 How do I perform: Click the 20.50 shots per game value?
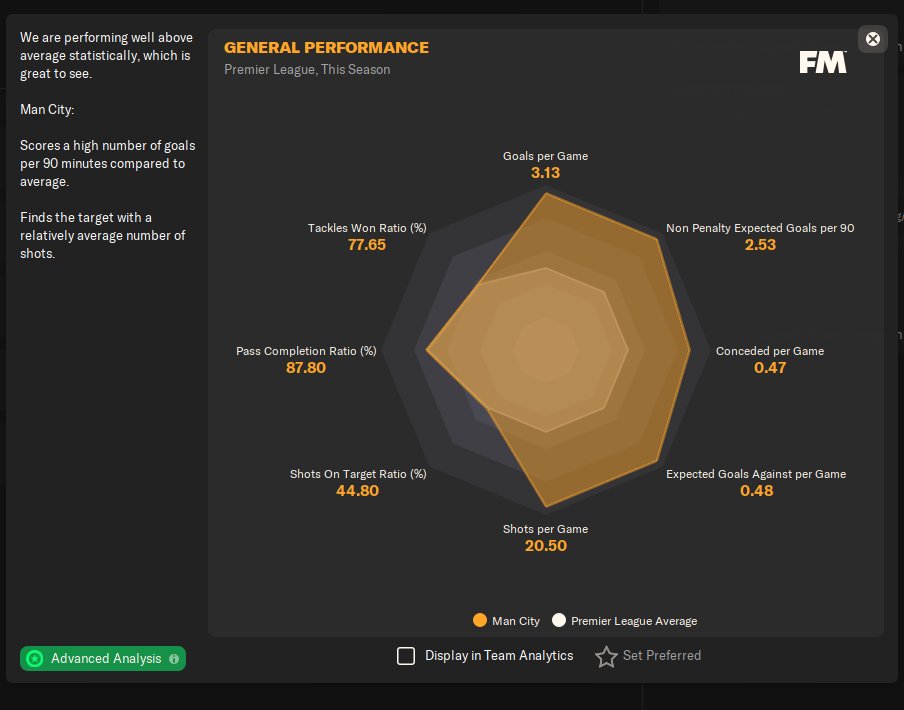[x=545, y=545]
